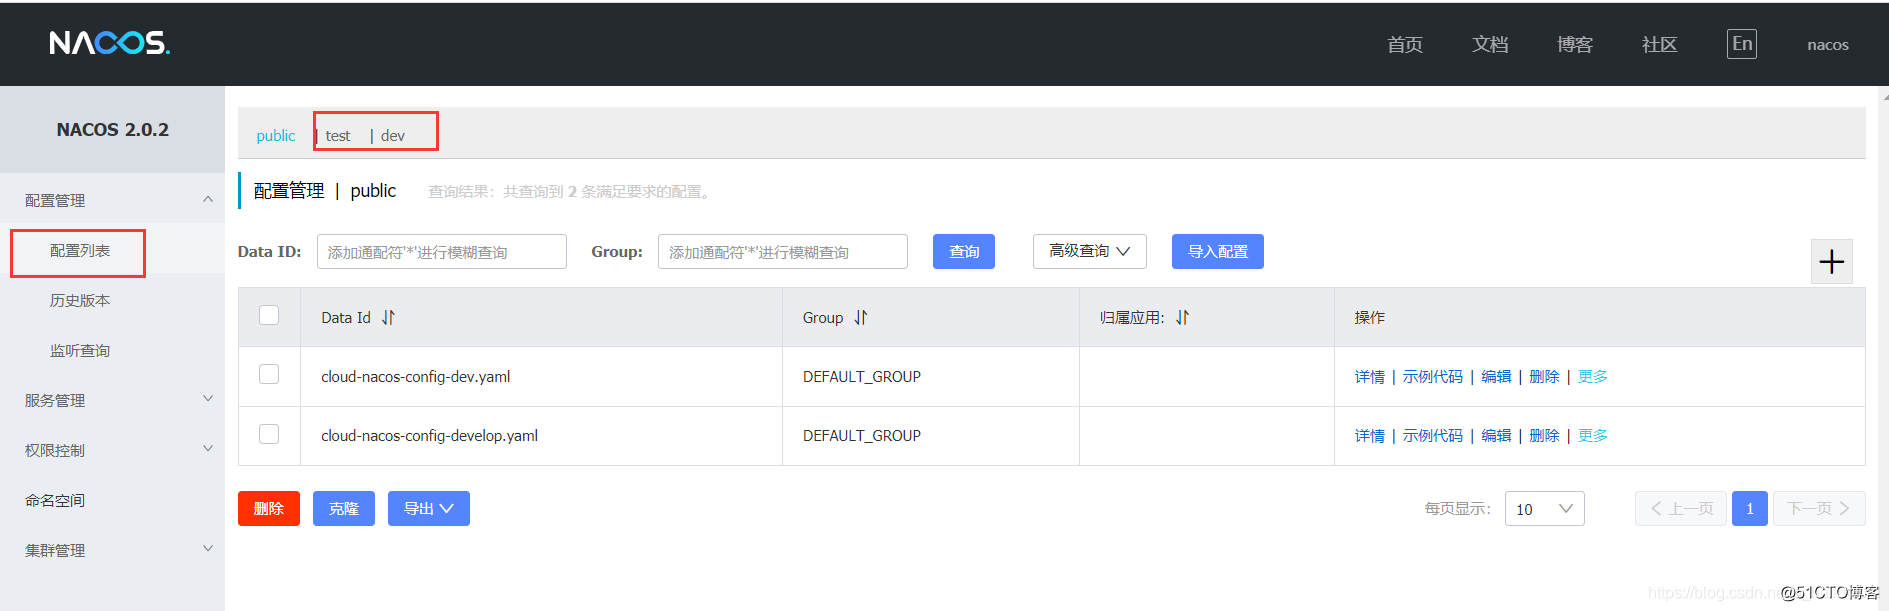
Task: Sort by 归属应用 column arrows
Action: click(1183, 318)
